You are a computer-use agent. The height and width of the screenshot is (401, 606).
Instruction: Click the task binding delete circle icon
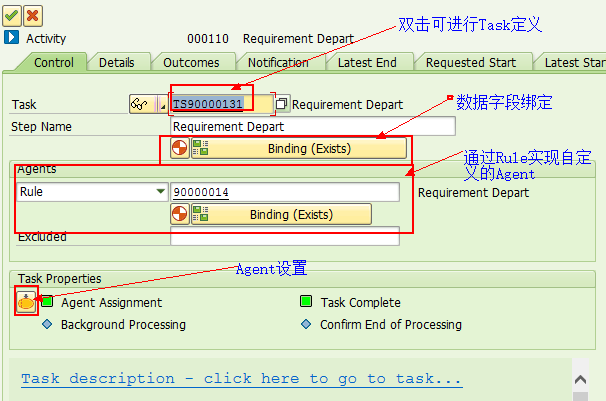point(179,148)
